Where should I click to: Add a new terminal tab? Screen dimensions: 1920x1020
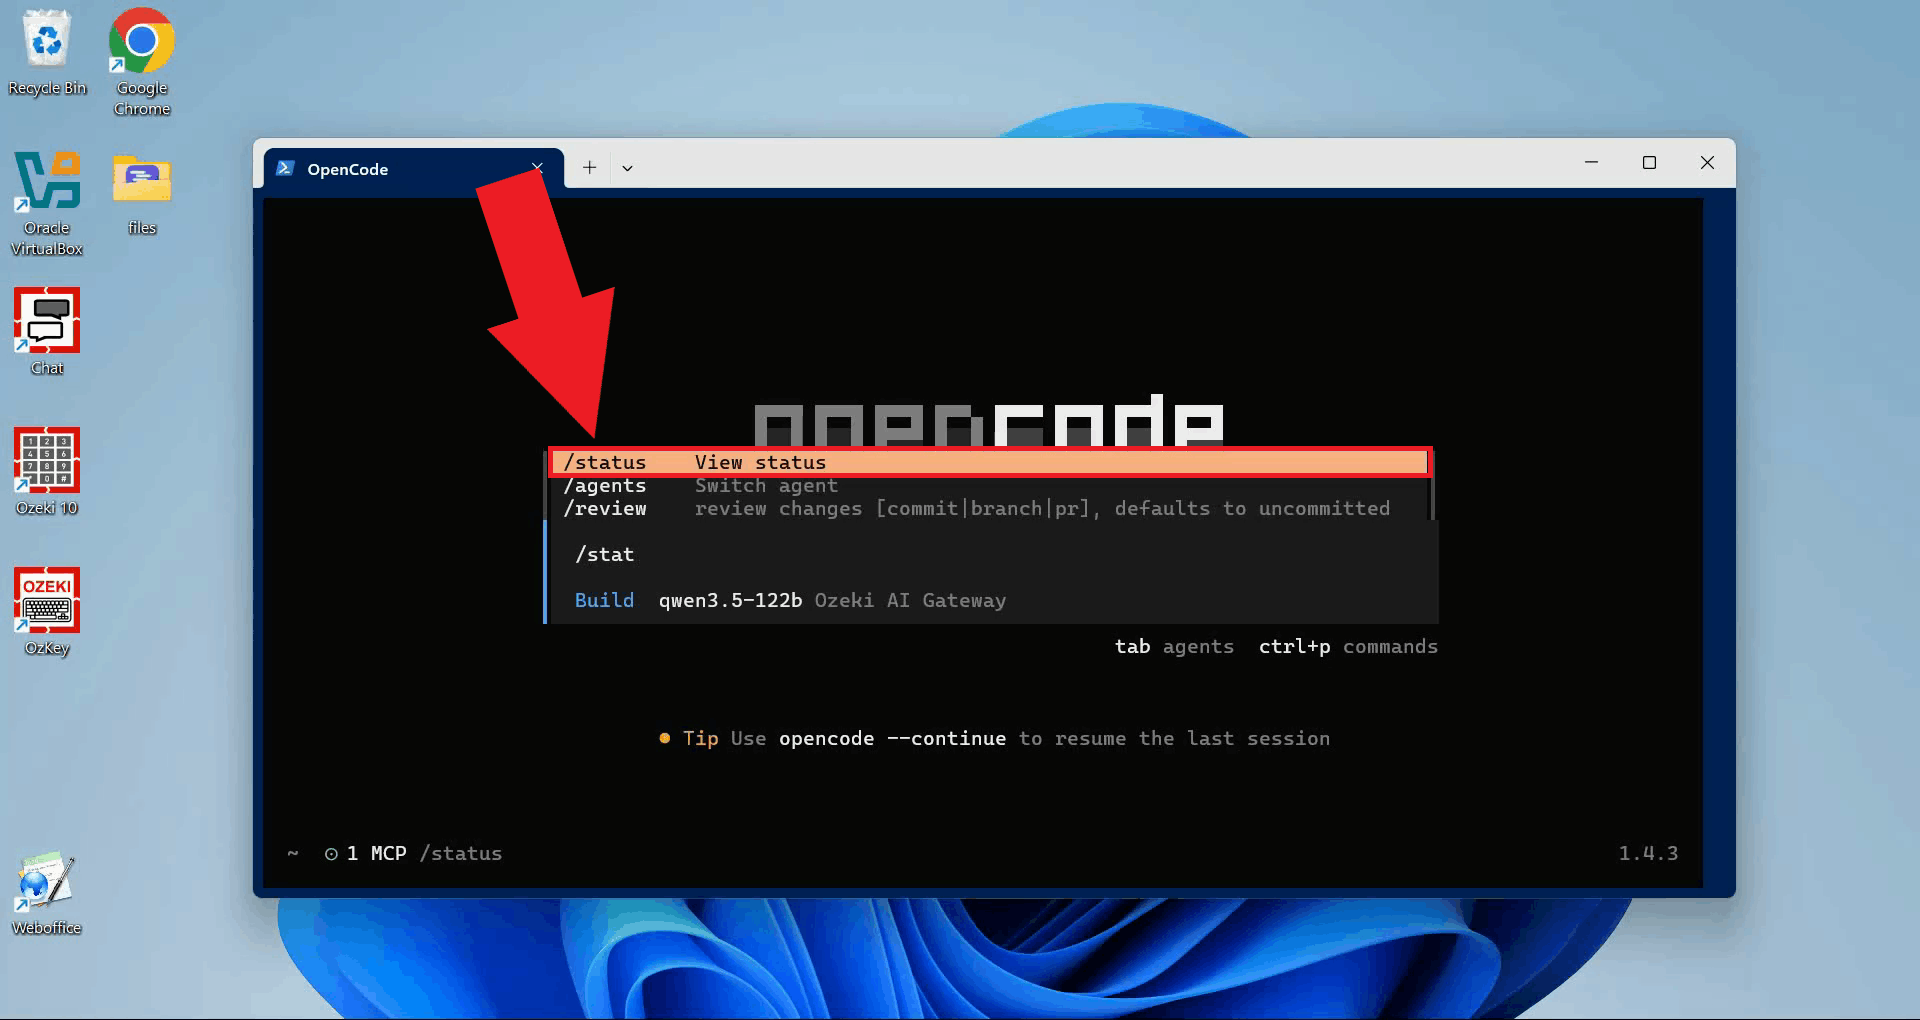(590, 168)
